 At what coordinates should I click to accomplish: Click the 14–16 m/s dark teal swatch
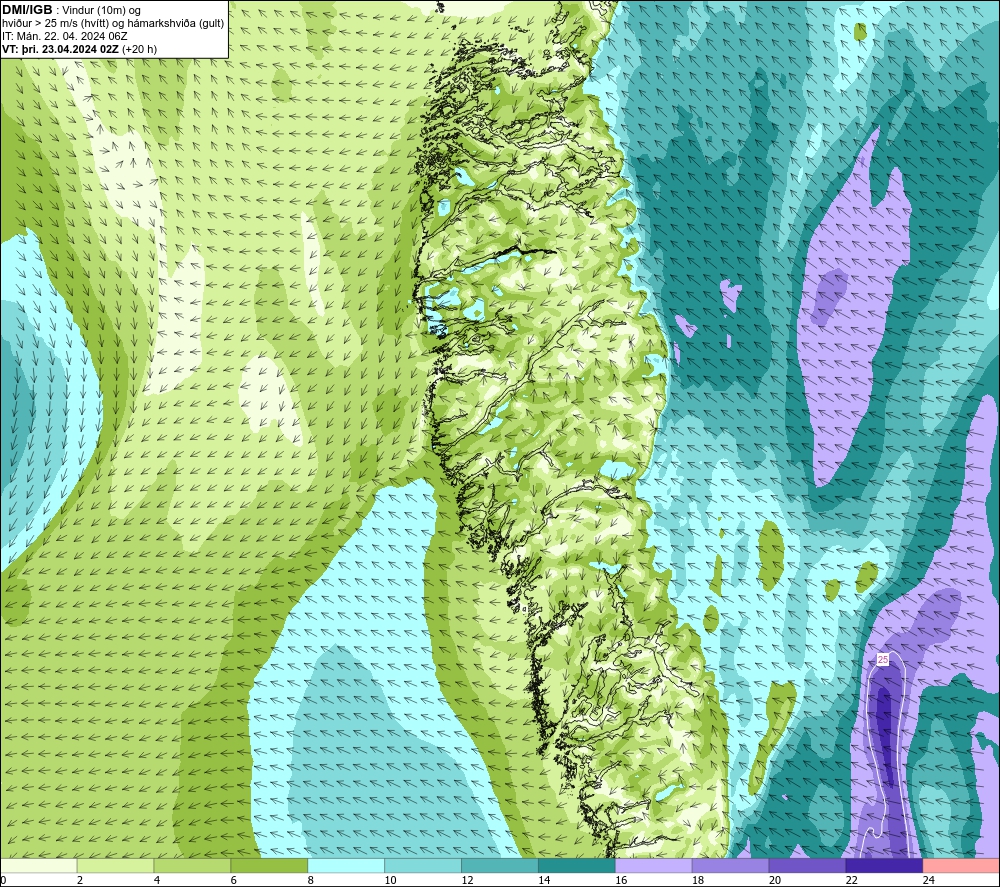[577, 865]
